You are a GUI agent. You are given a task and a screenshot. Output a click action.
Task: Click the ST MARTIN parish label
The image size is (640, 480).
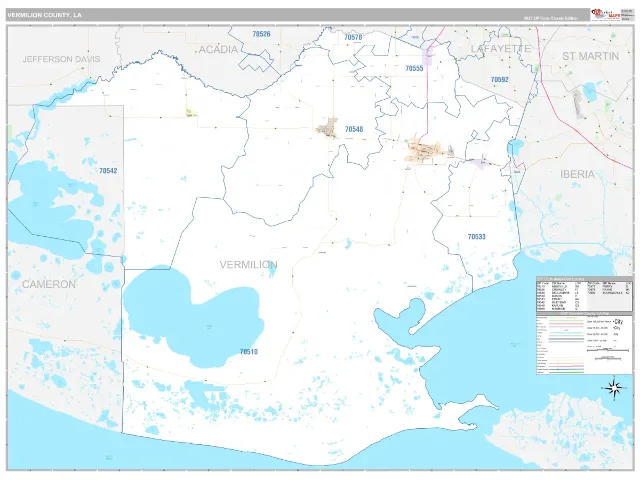pos(591,56)
